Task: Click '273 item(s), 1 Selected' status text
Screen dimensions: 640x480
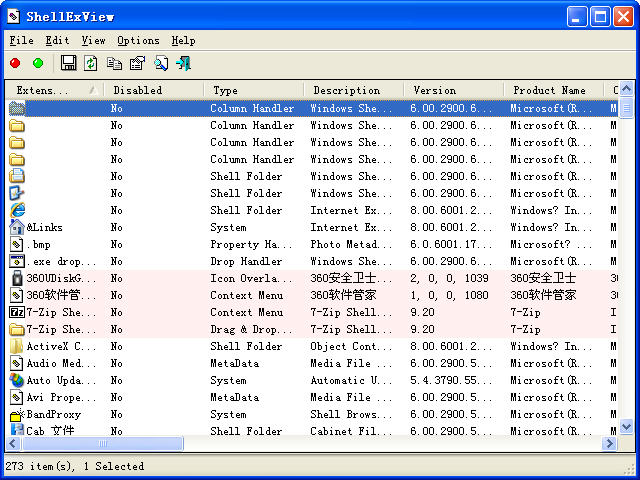Action: 75,466
